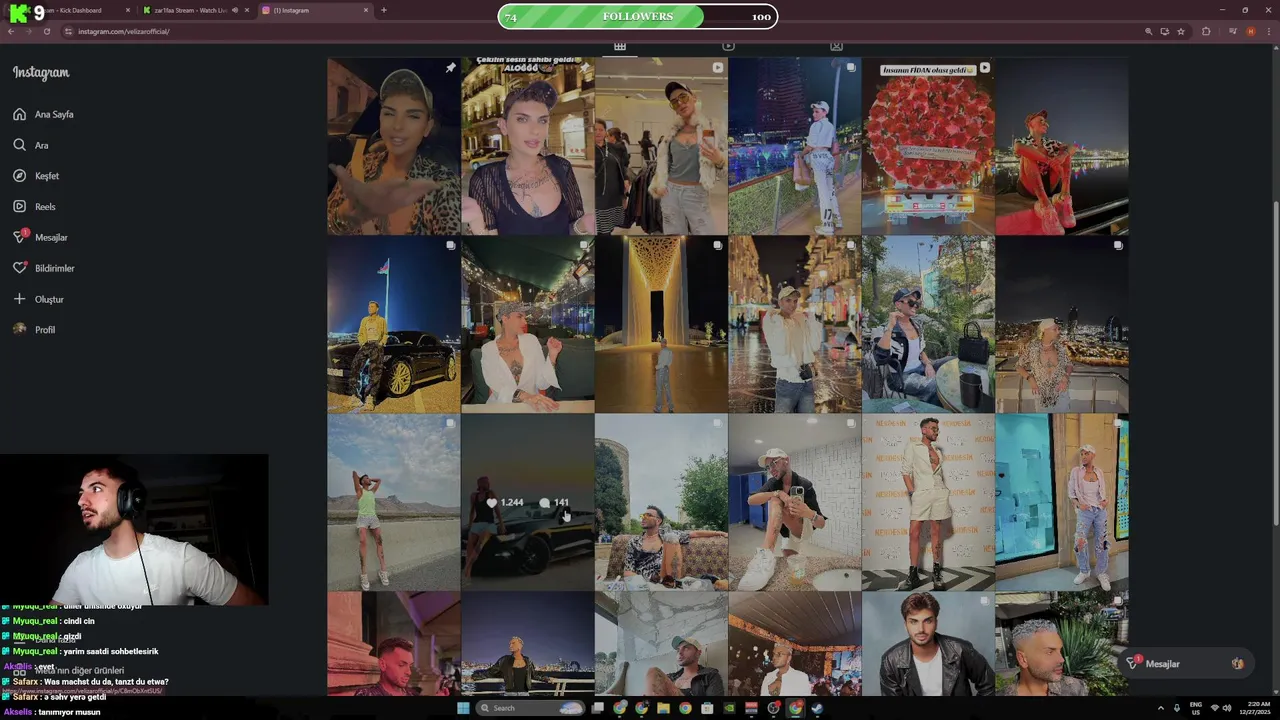1280x720 pixels.
Task: Open network settings in system tray
Action: [1215, 708]
